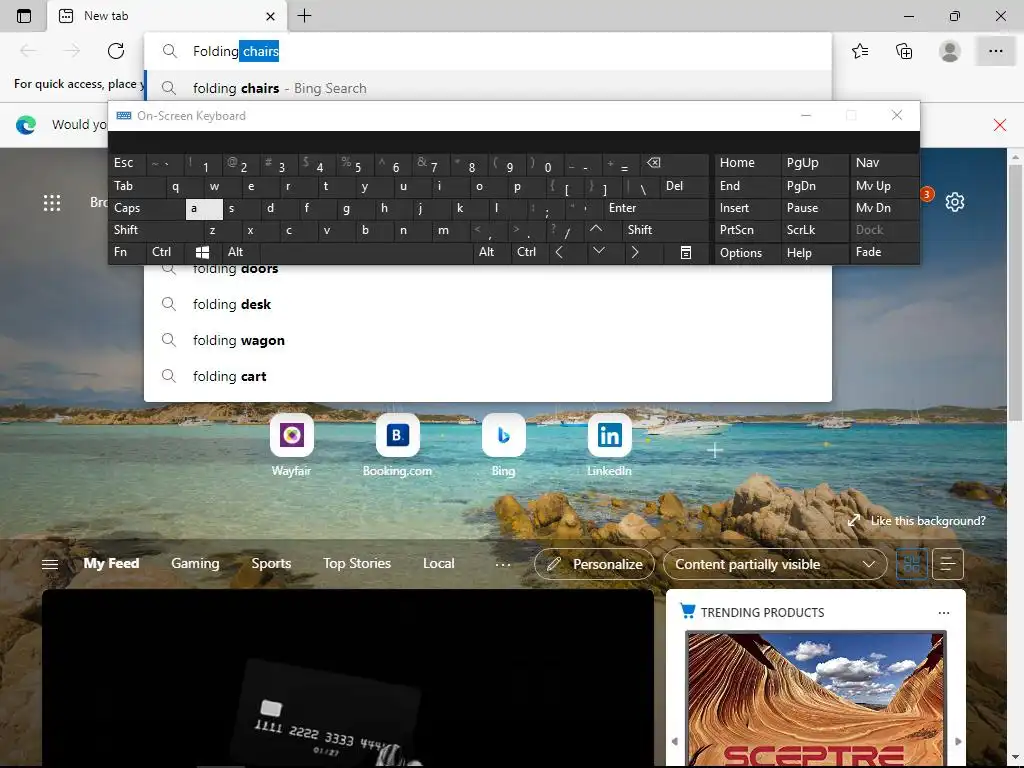
Task: Click 'Like this background?' link
Action: click(x=928, y=520)
